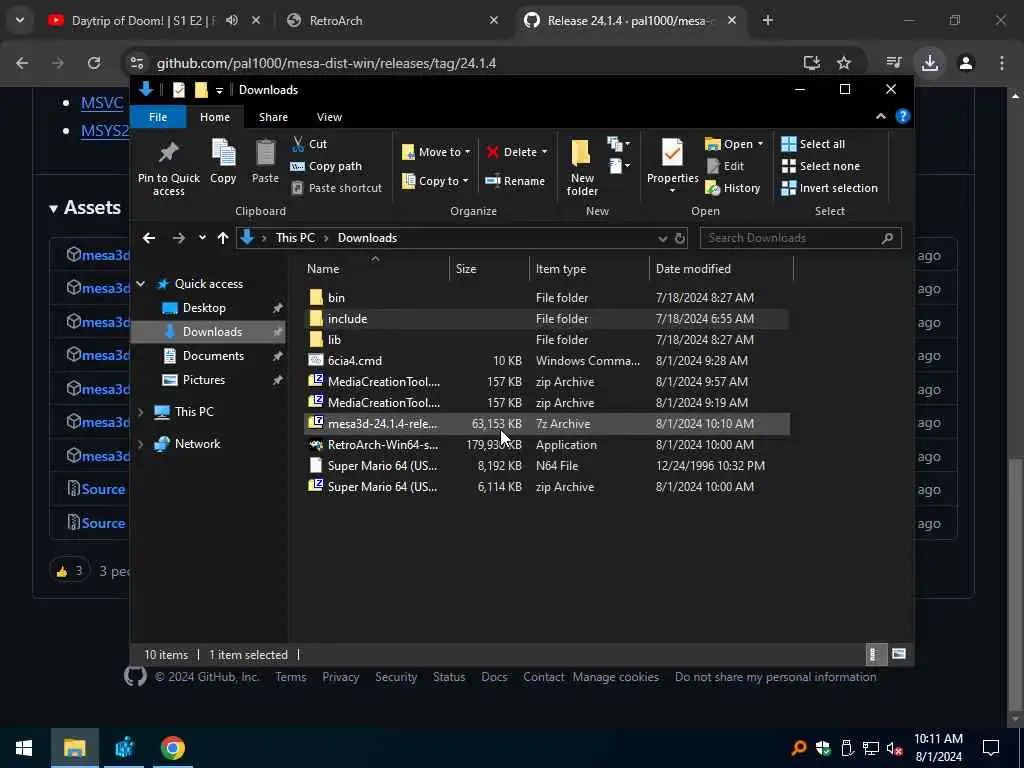1024x768 pixels.
Task: Open file History
Action: (733, 188)
